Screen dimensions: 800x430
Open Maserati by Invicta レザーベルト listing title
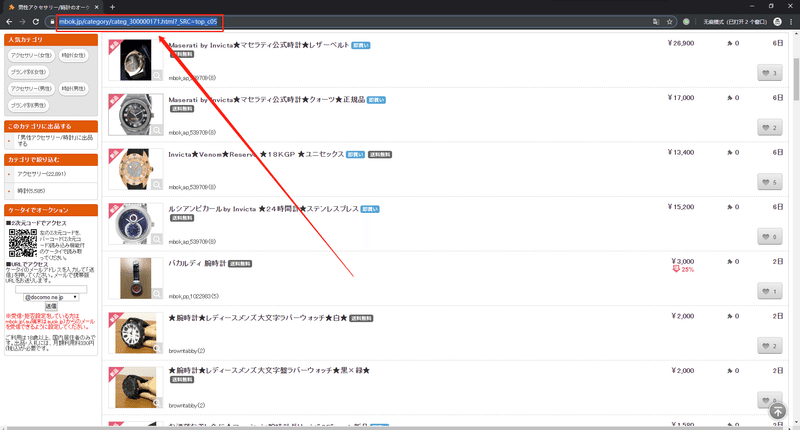pyautogui.click(x=259, y=45)
